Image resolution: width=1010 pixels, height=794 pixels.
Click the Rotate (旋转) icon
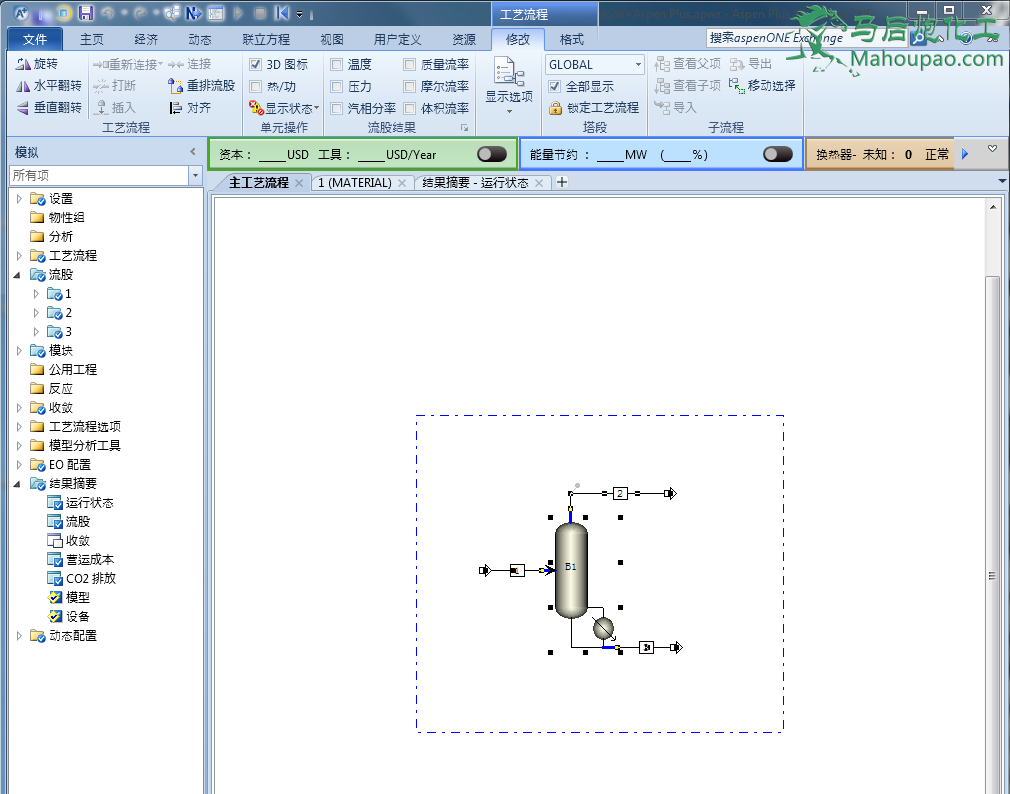click(x=24, y=64)
